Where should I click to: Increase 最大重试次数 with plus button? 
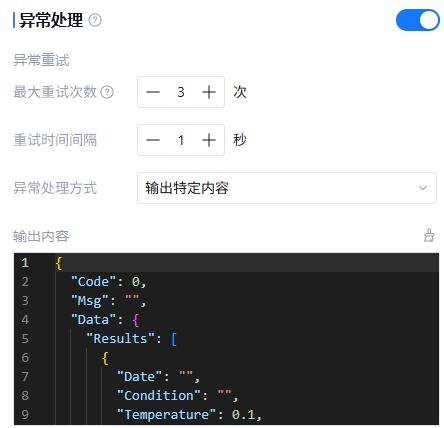209,92
